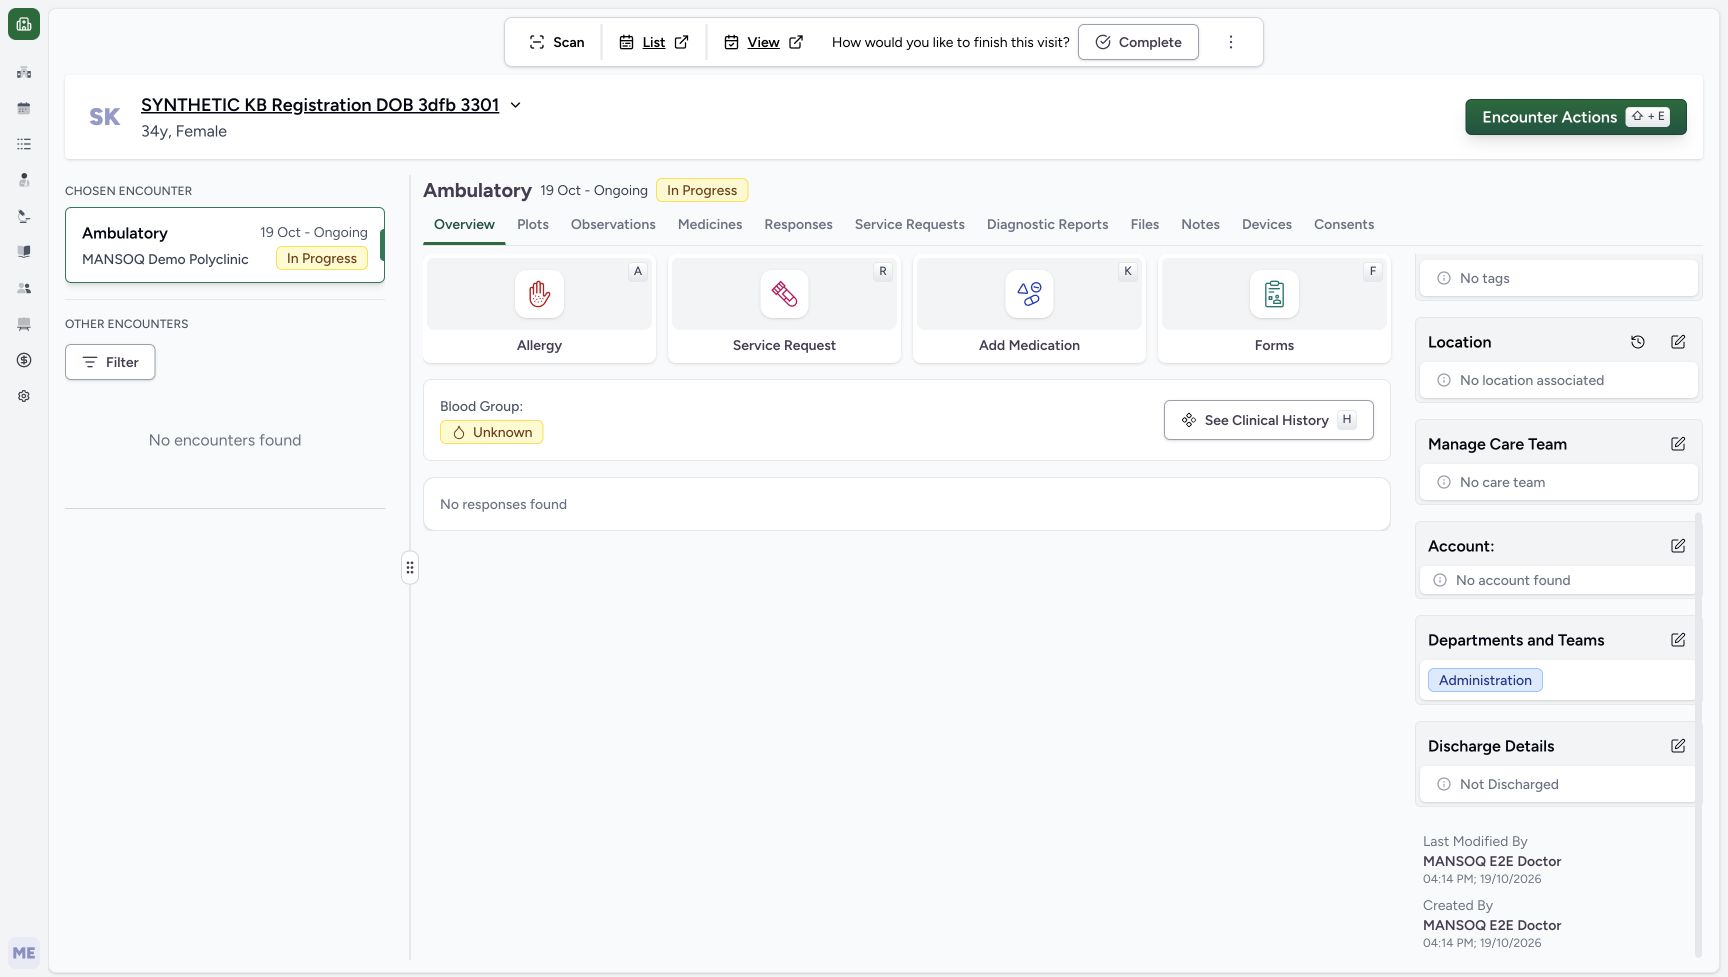View location history clock icon
1728x977 pixels.
pos(1638,342)
